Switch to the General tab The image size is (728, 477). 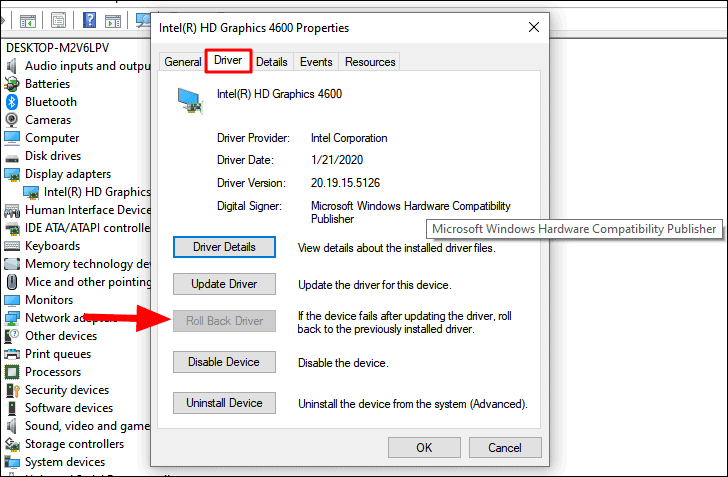coord(182,62)
